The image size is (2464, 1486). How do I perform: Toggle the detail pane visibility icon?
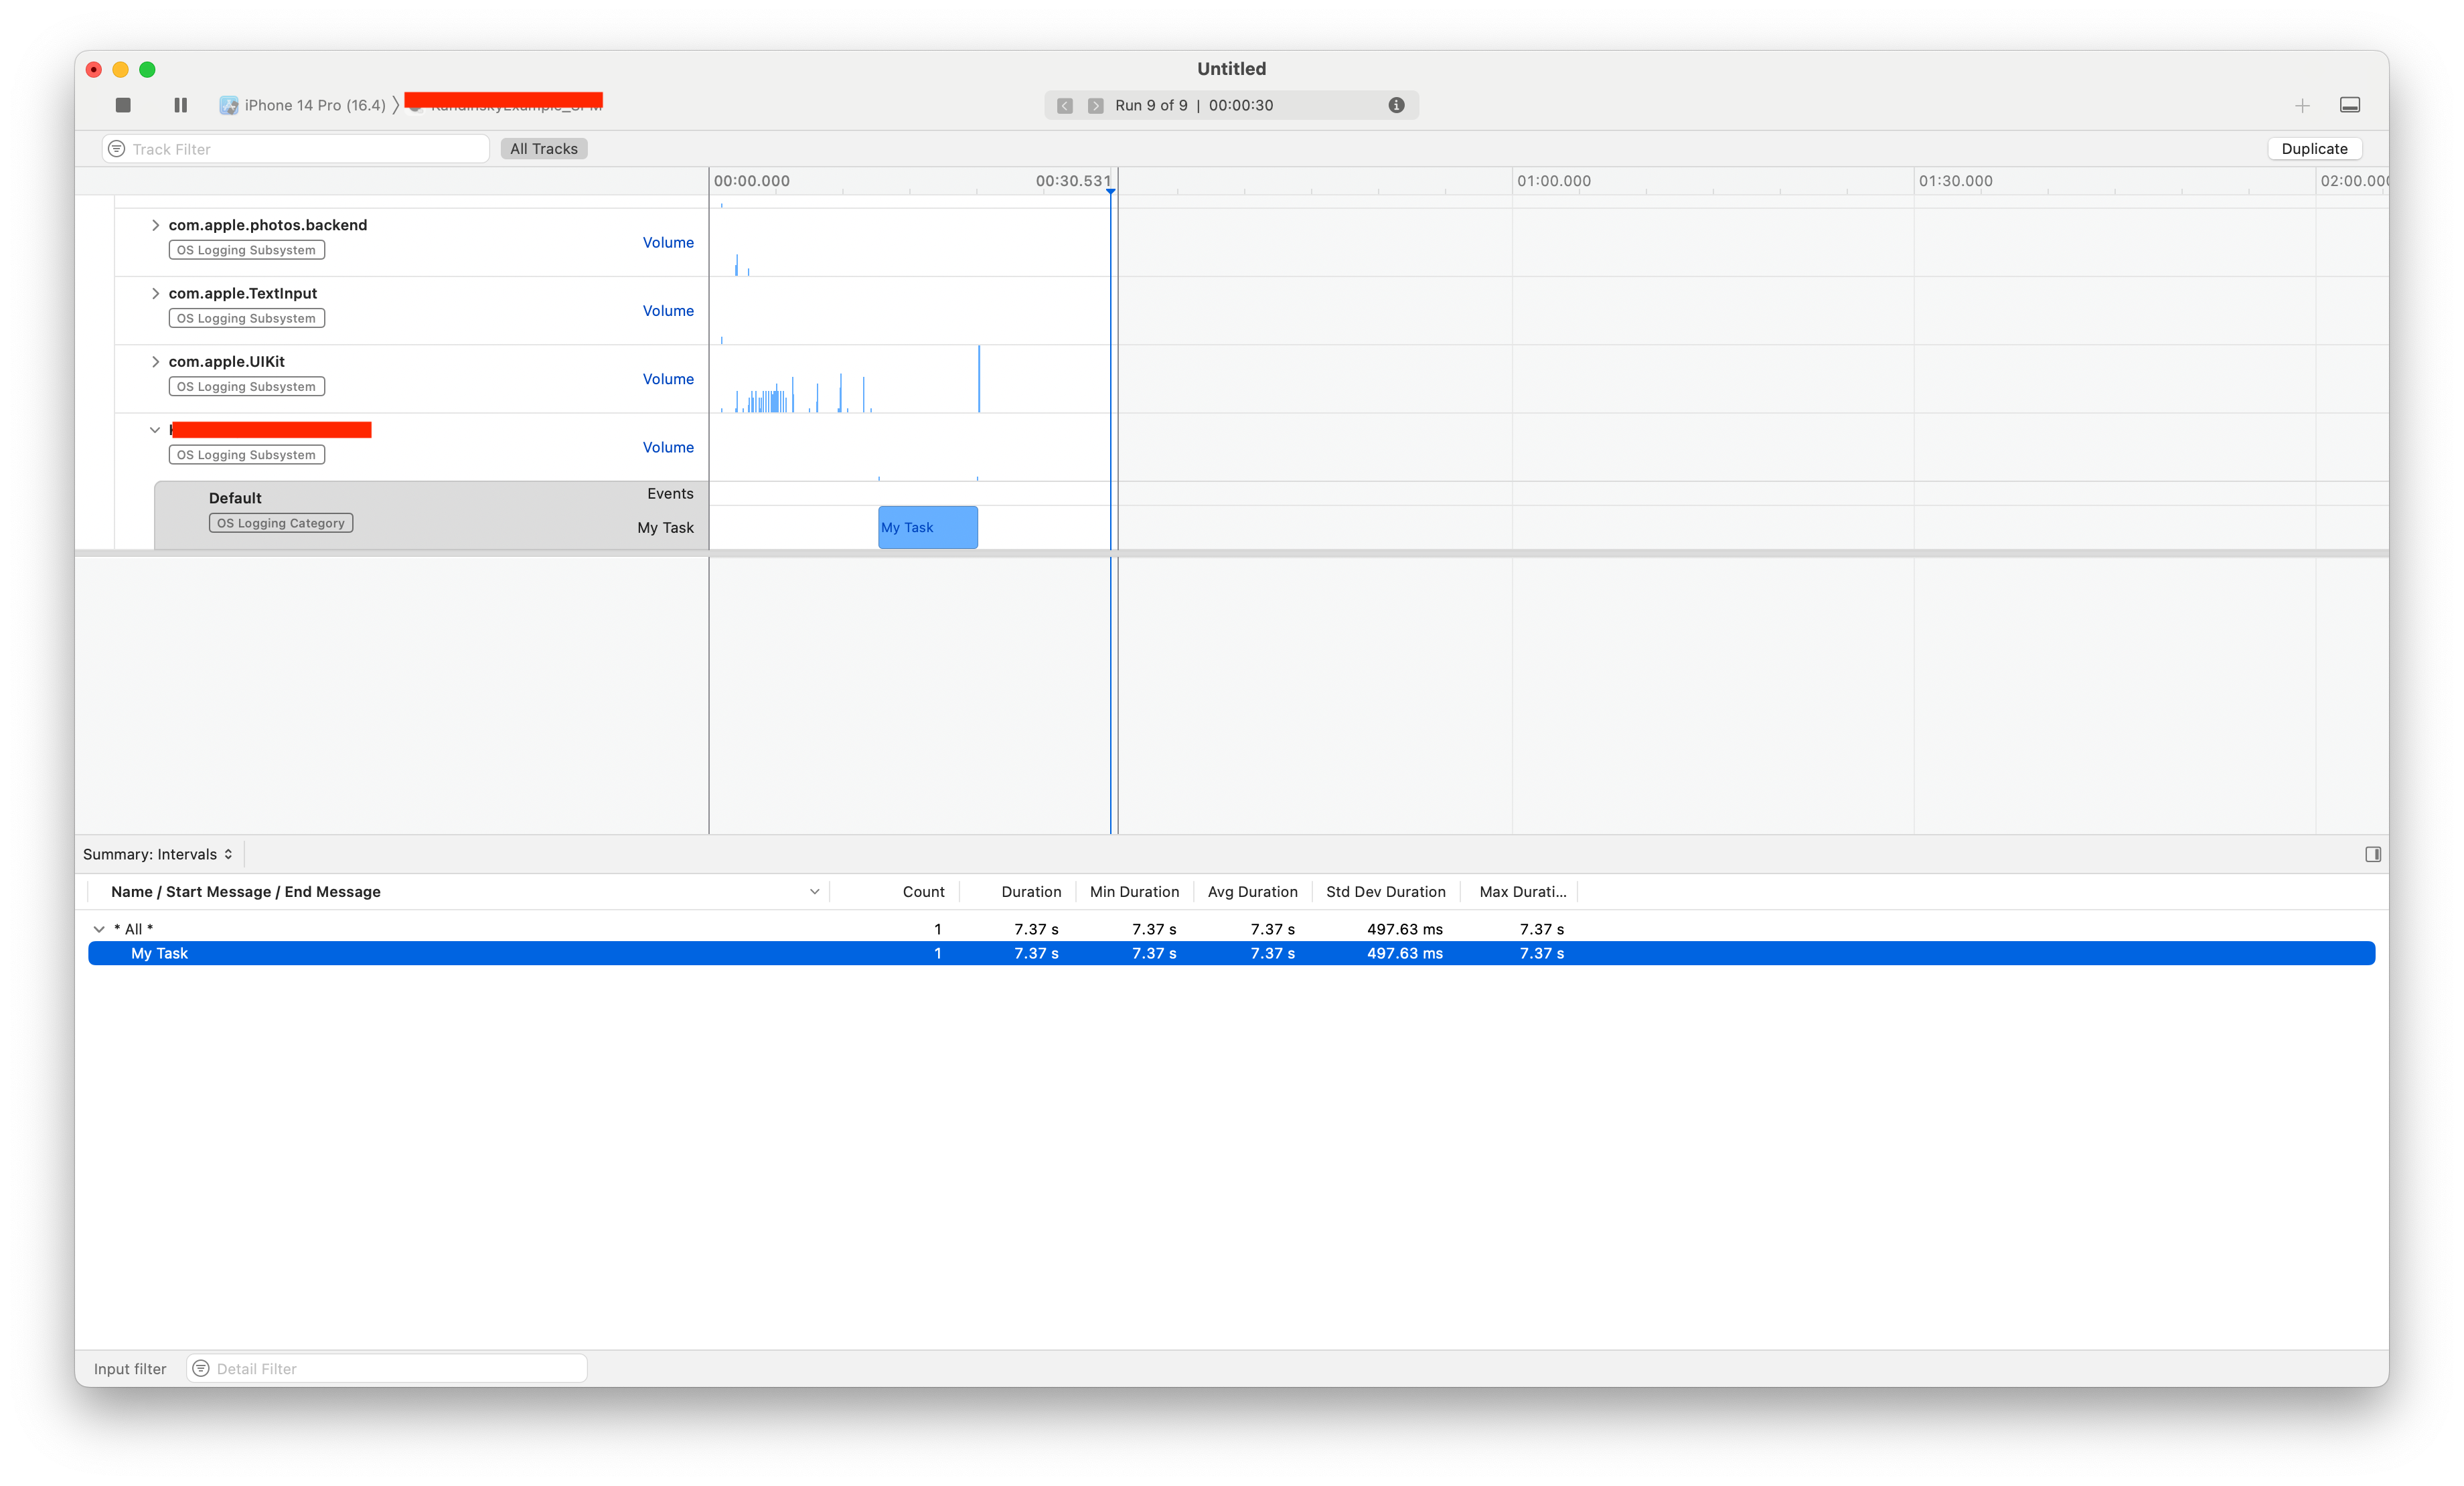(x=2350, y=105)
